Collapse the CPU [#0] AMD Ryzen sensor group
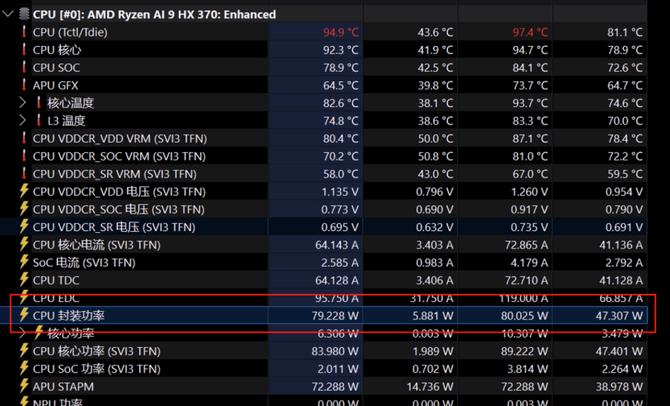This screenshot has width=670, height=406. point(8,14)
